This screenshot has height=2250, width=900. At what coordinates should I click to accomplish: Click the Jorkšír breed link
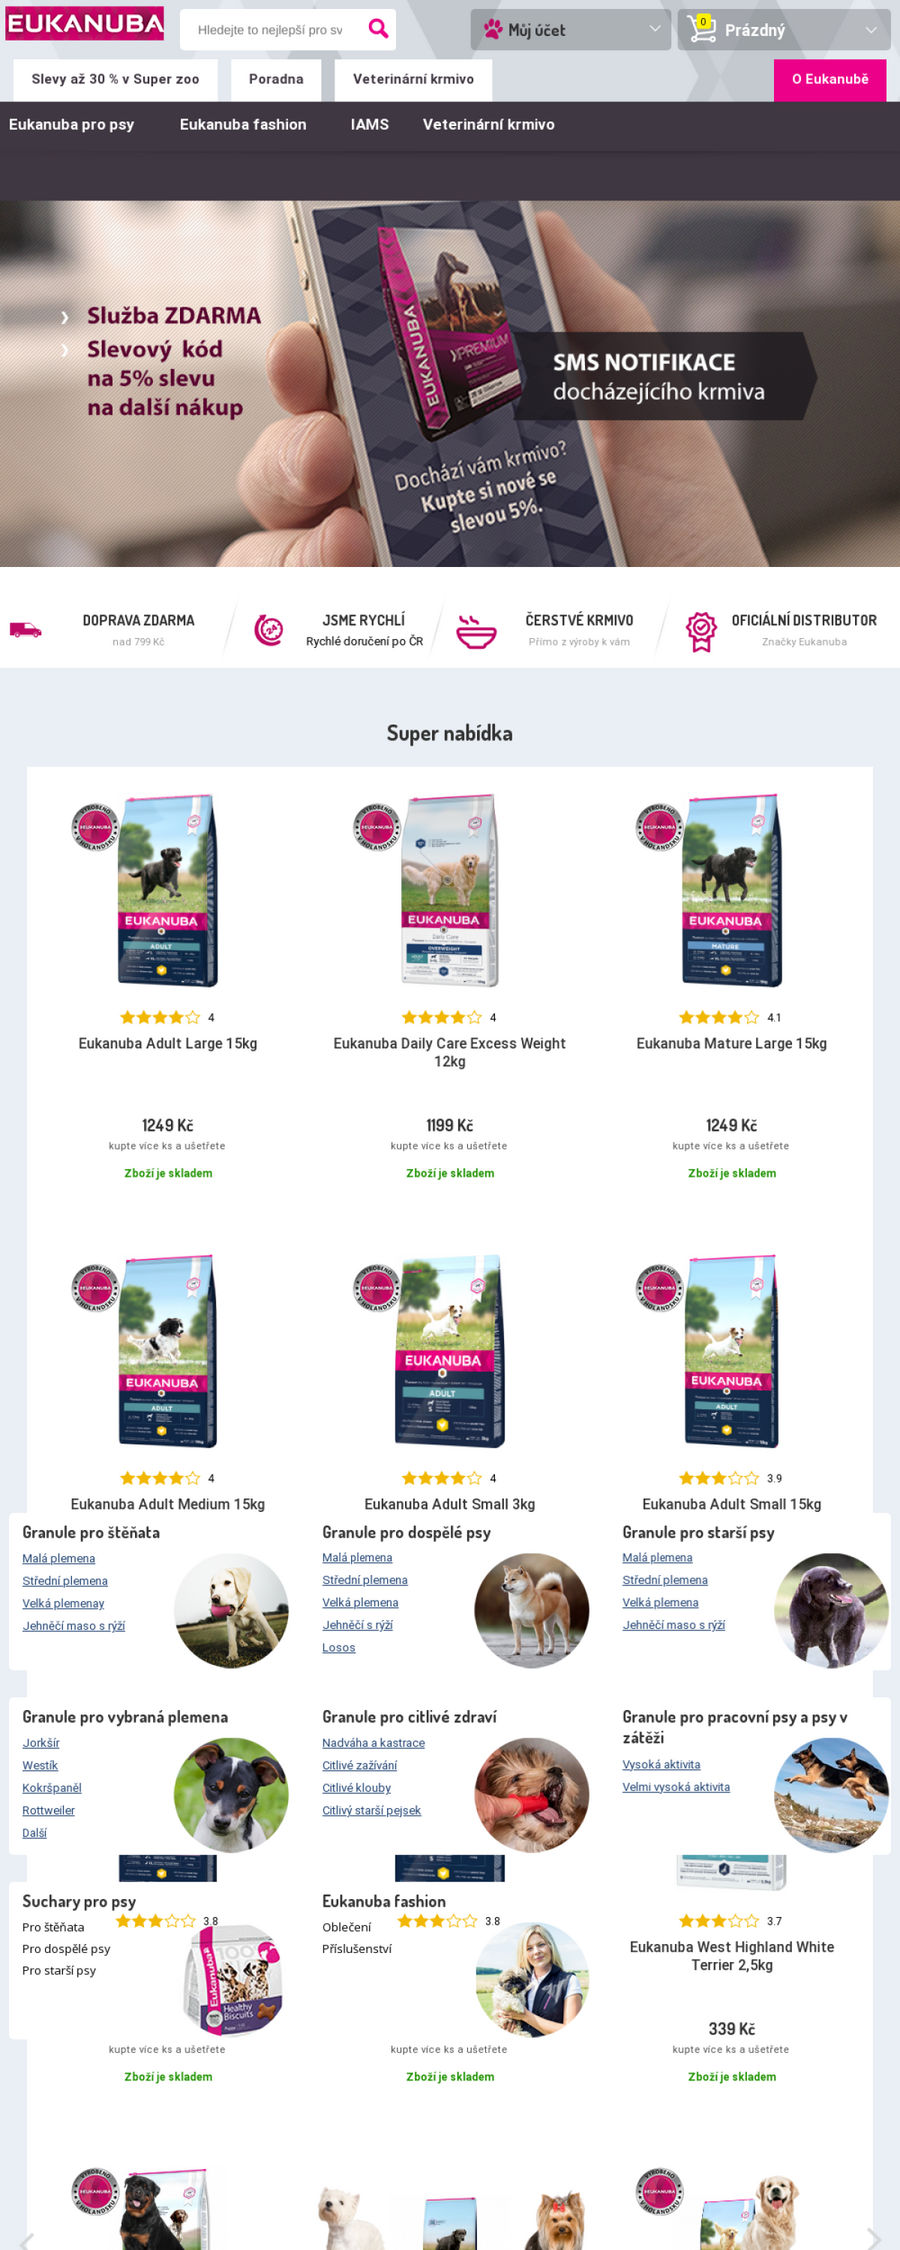41,1743
